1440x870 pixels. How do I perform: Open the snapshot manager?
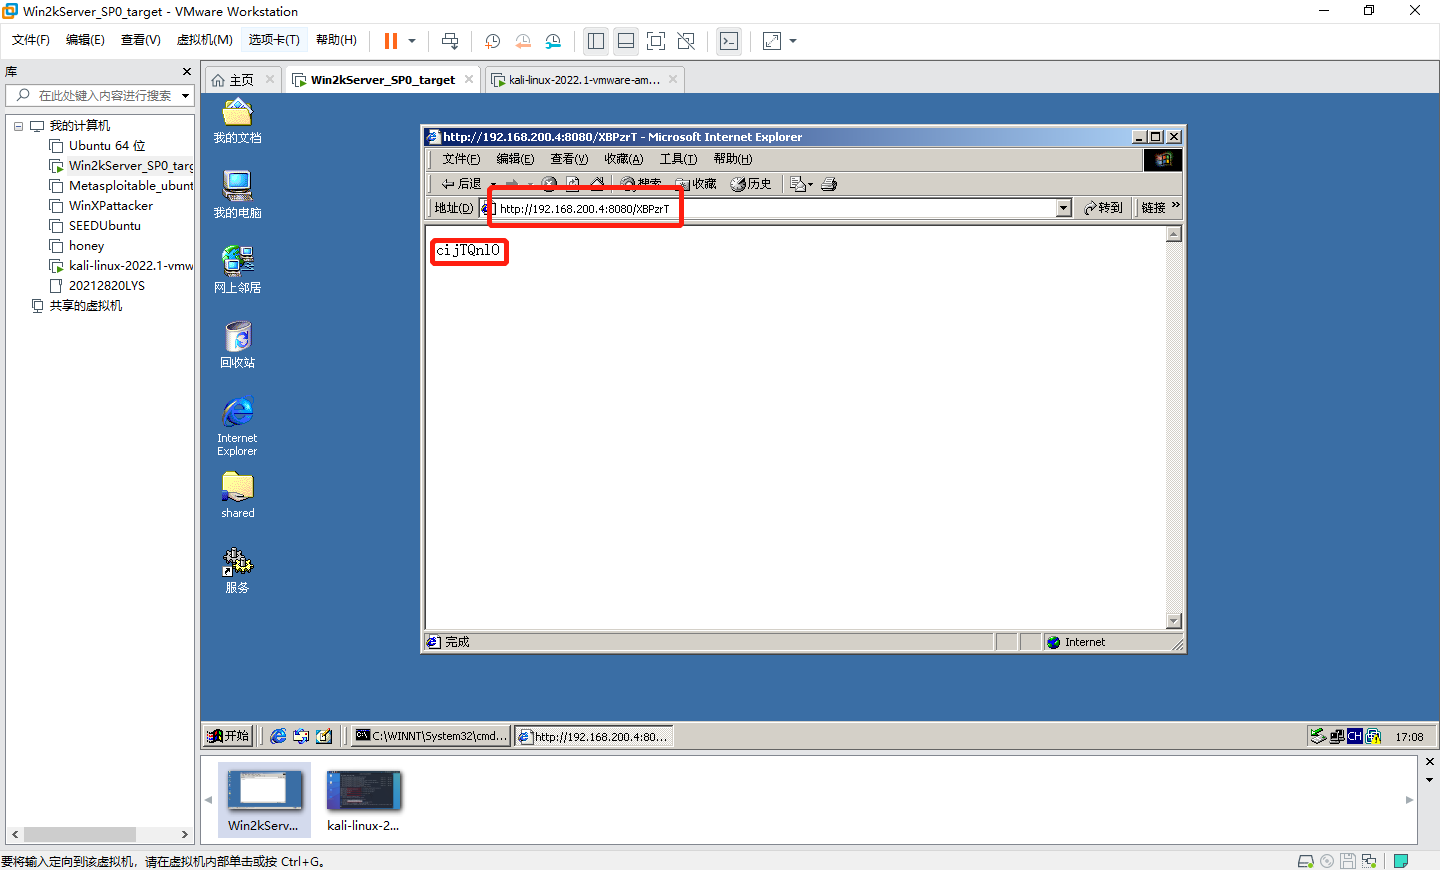click(x=553, y=41)
